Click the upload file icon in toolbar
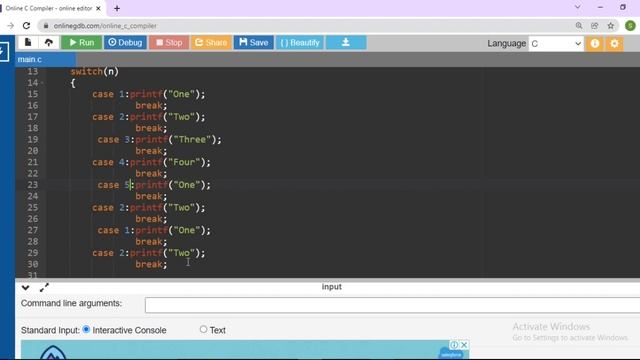640x360 pixels. tap(49, 42)
